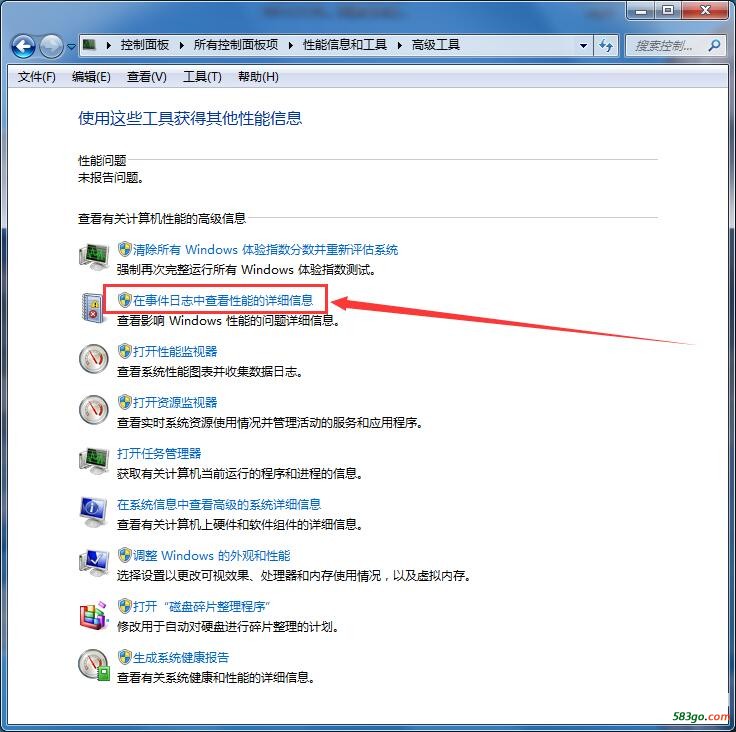Screen dimensions: 736x732
Task: Open 打开性能监视器 link
Action: [x=175, y=352]
